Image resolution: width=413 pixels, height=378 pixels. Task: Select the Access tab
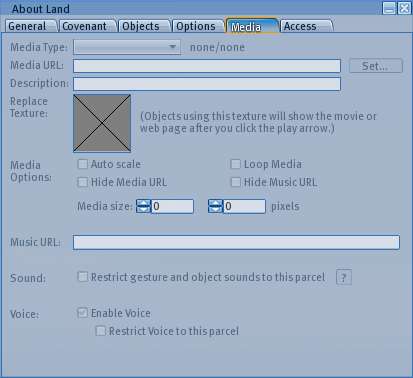(306, 26)
